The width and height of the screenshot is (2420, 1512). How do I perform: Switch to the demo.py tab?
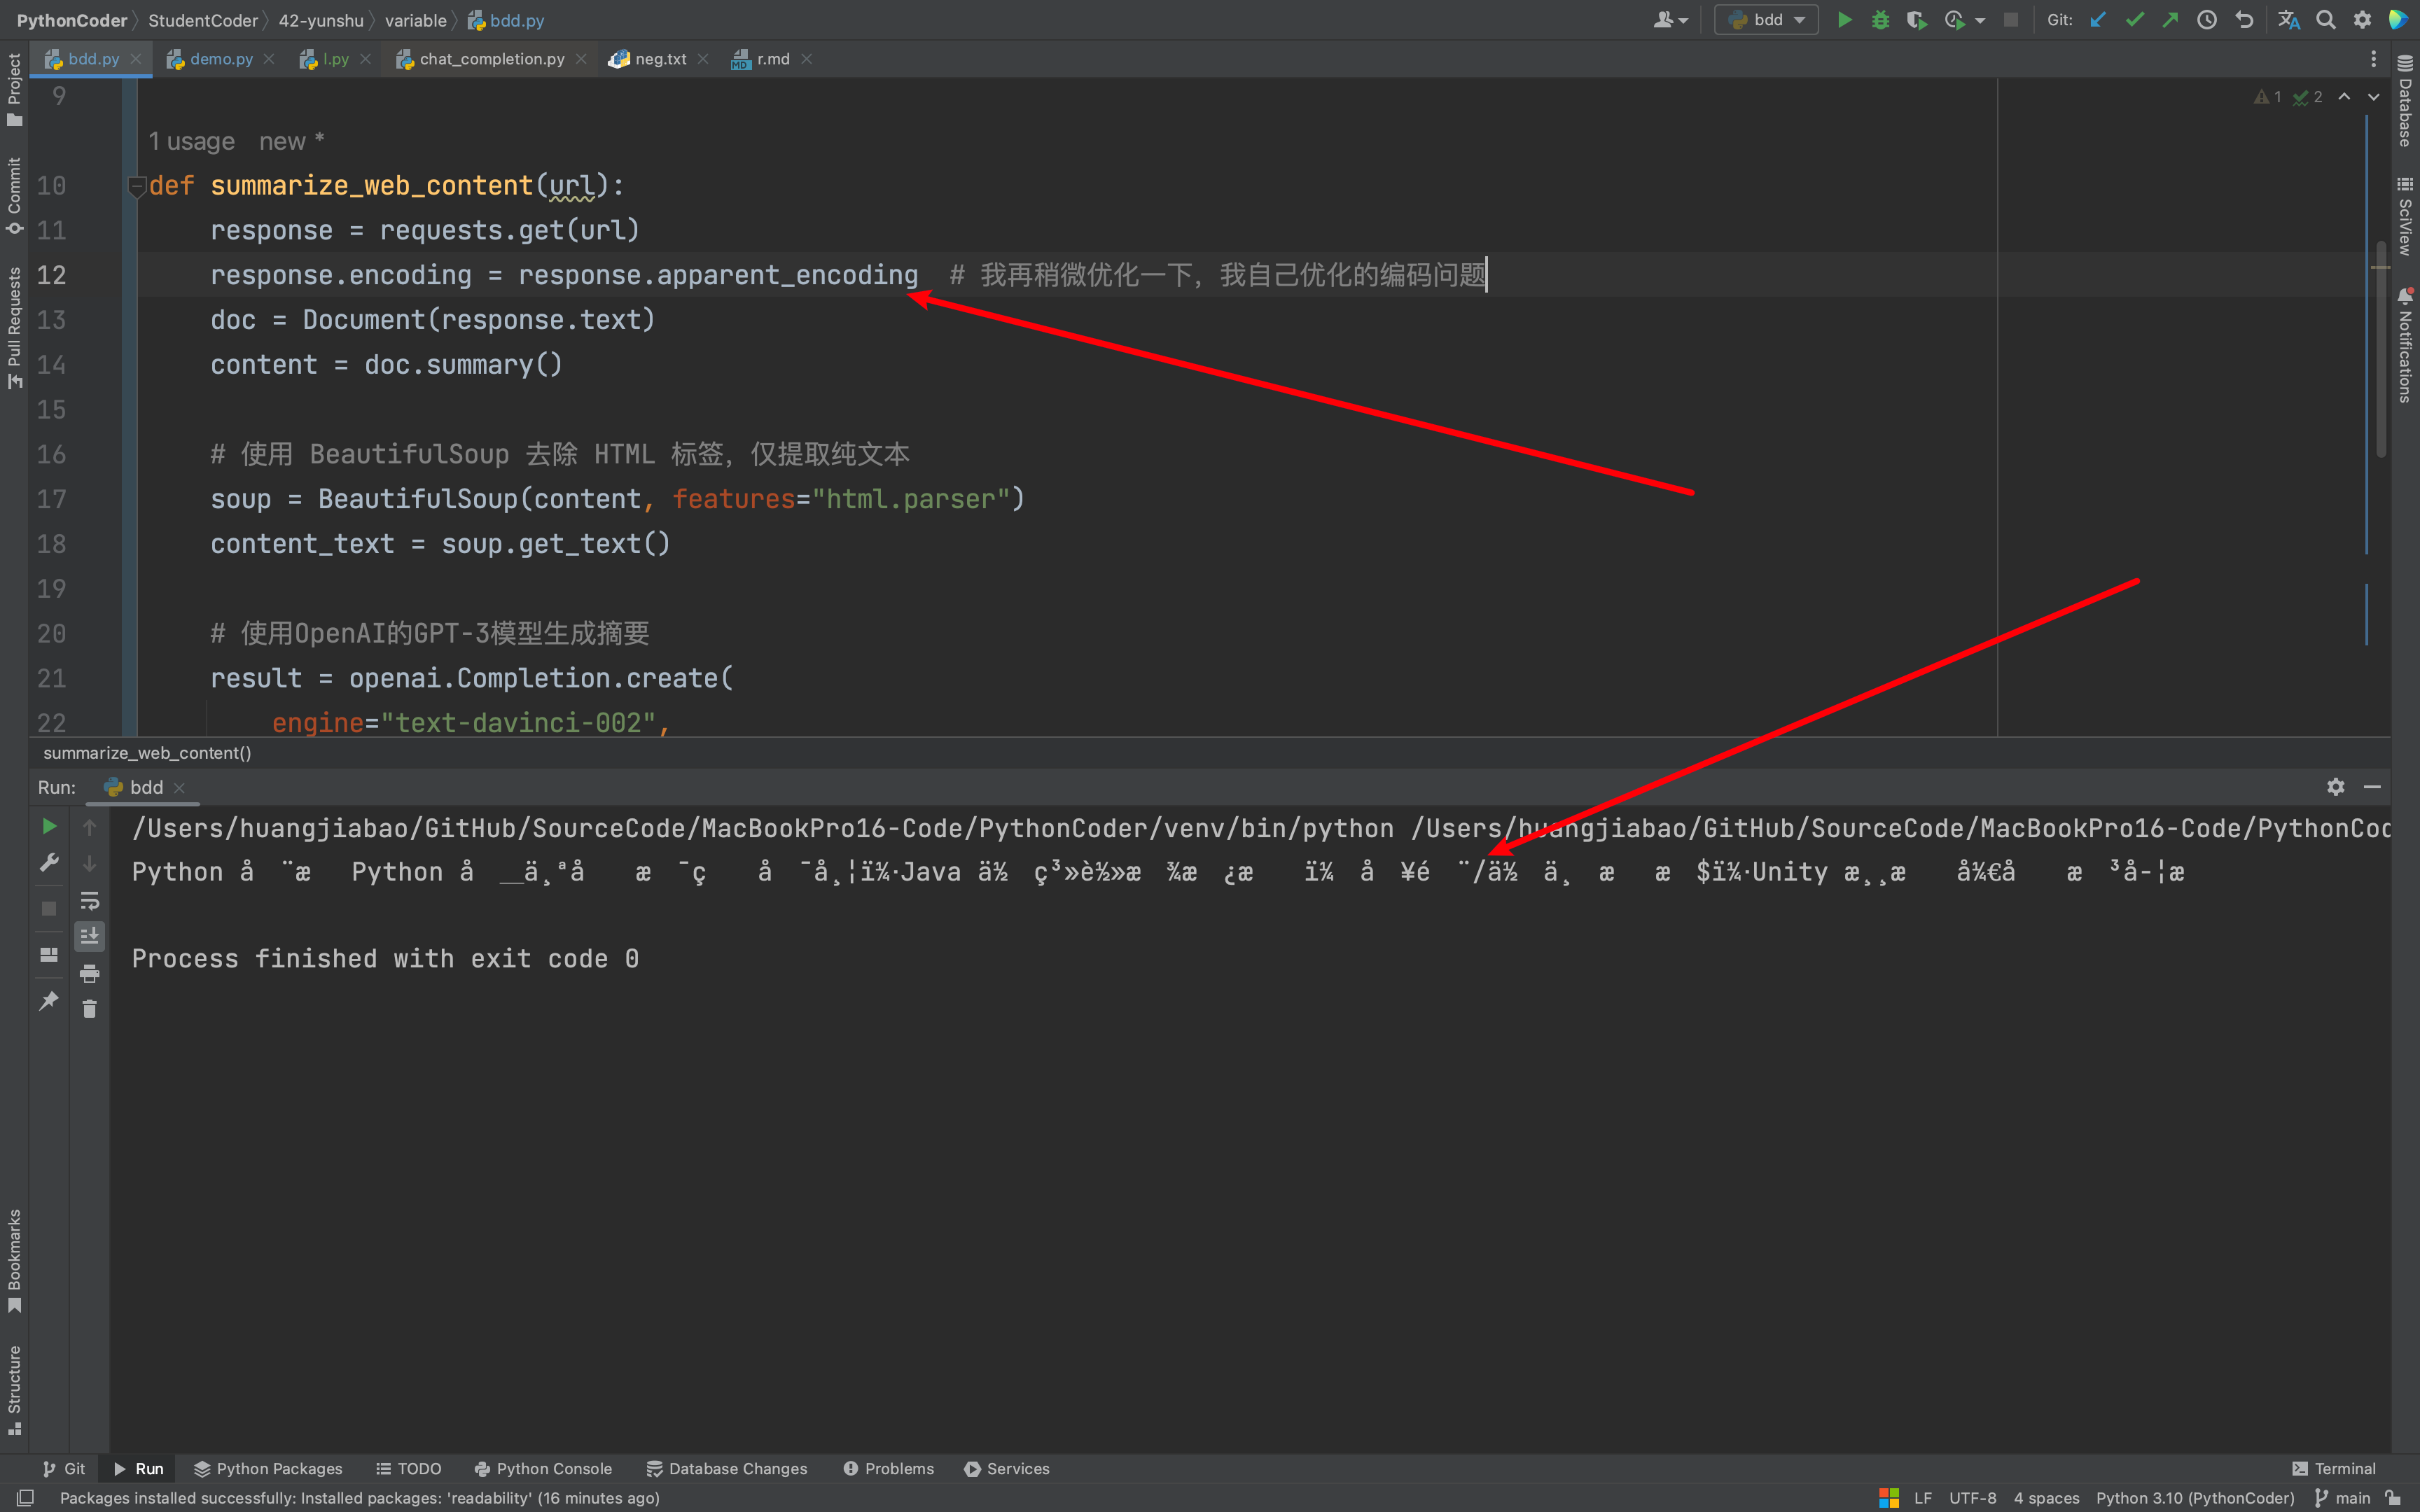point(221,59)
